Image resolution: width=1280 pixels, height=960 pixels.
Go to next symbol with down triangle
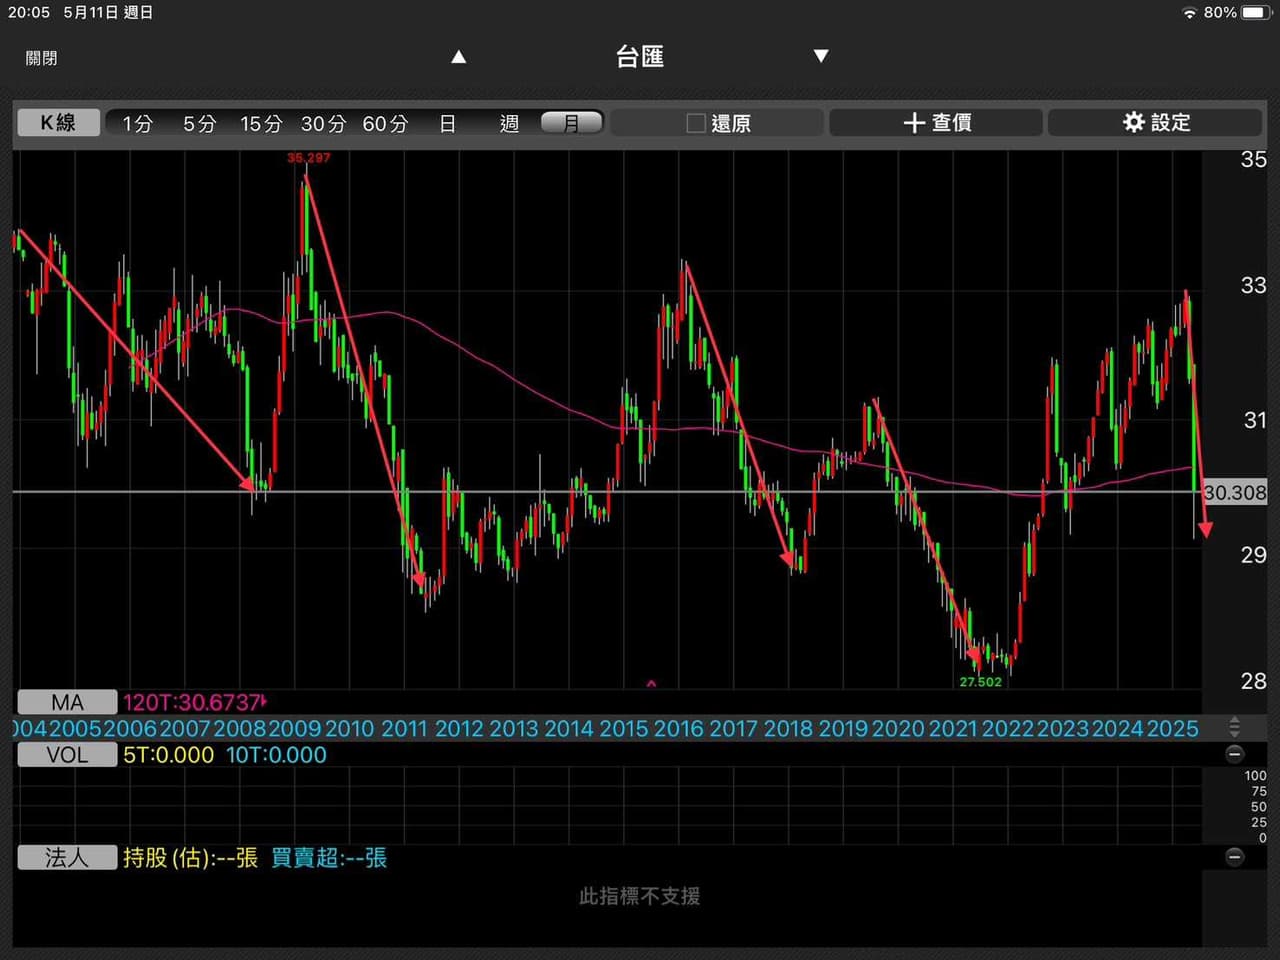[821, 56]
